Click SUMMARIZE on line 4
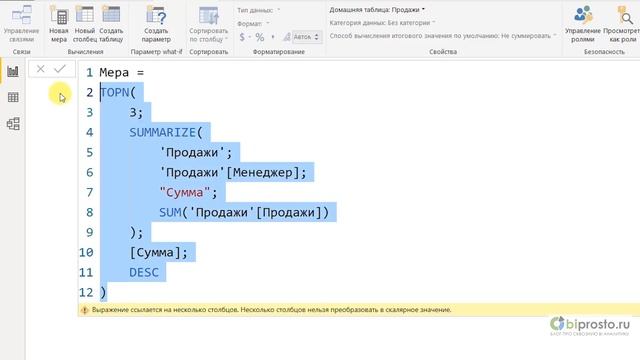This screenshot has height=360, width=640. [x=163, y=133]
